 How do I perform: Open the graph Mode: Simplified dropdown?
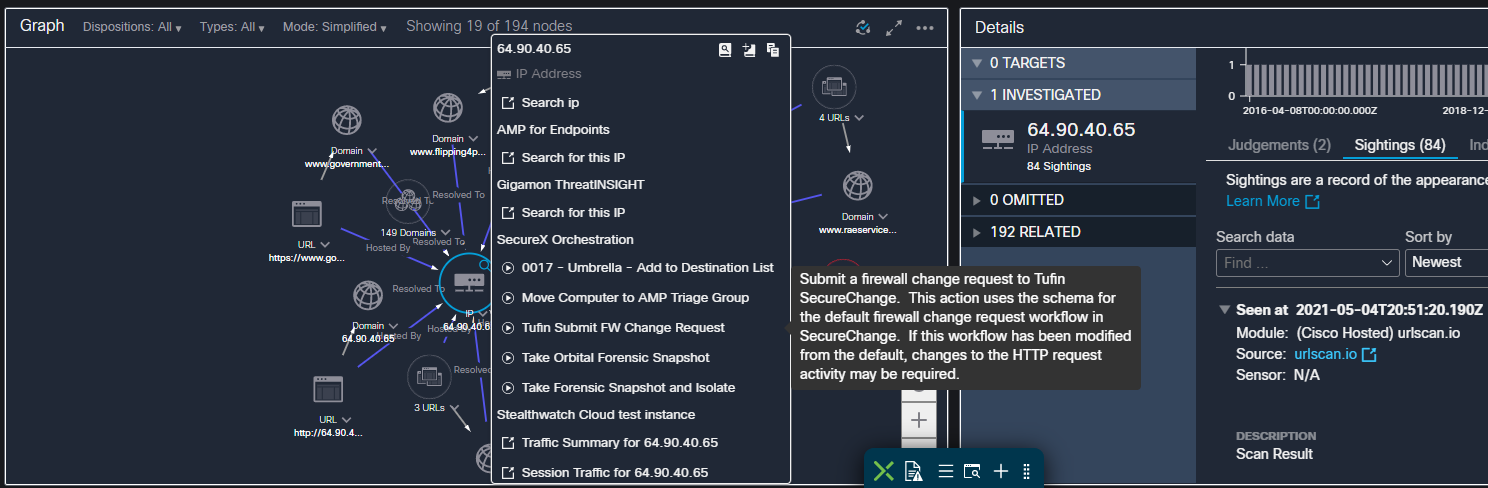(334, 27)
